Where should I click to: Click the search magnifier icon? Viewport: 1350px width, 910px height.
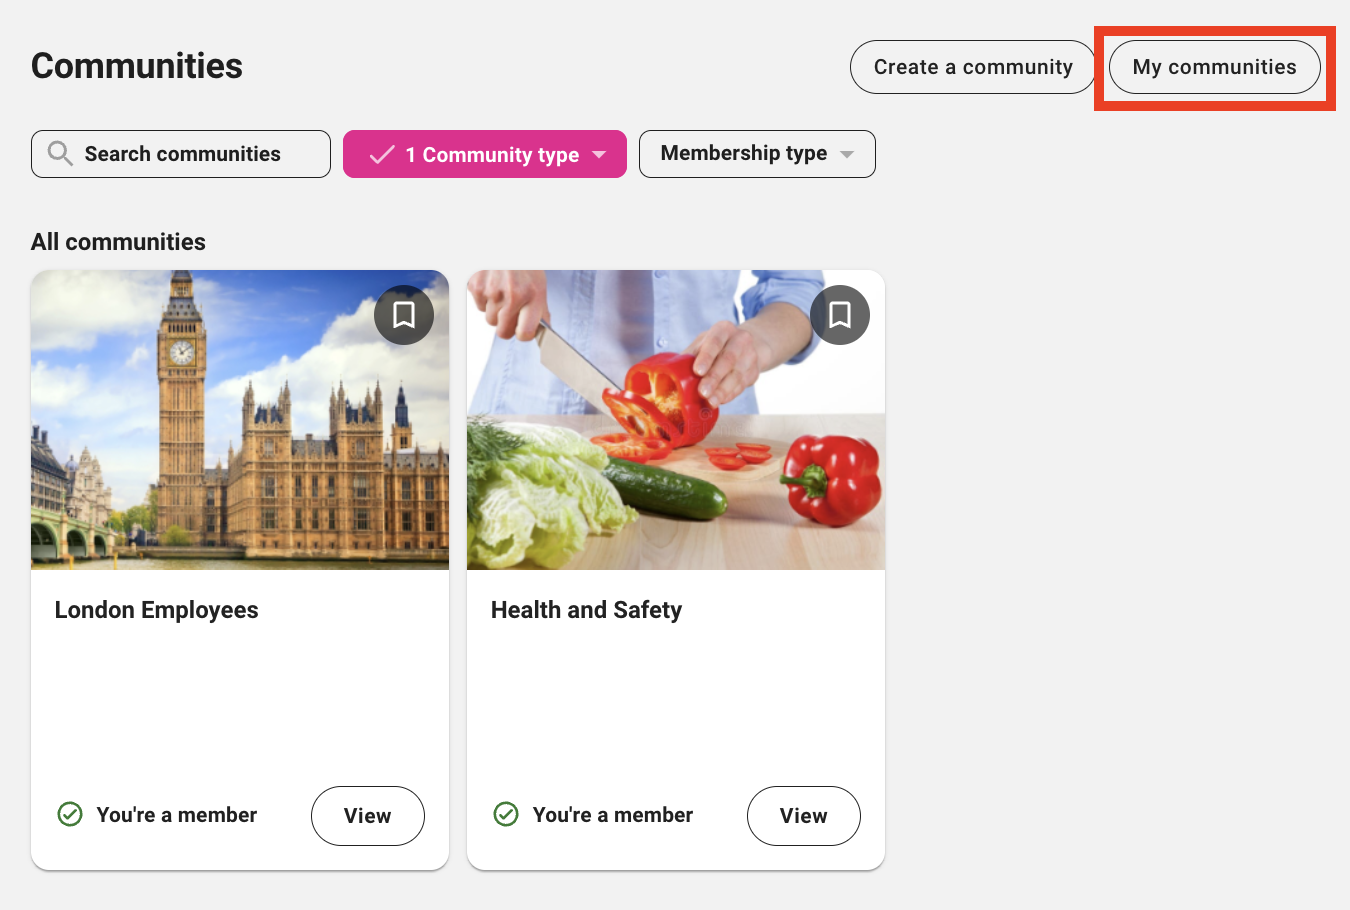(60, 154)
